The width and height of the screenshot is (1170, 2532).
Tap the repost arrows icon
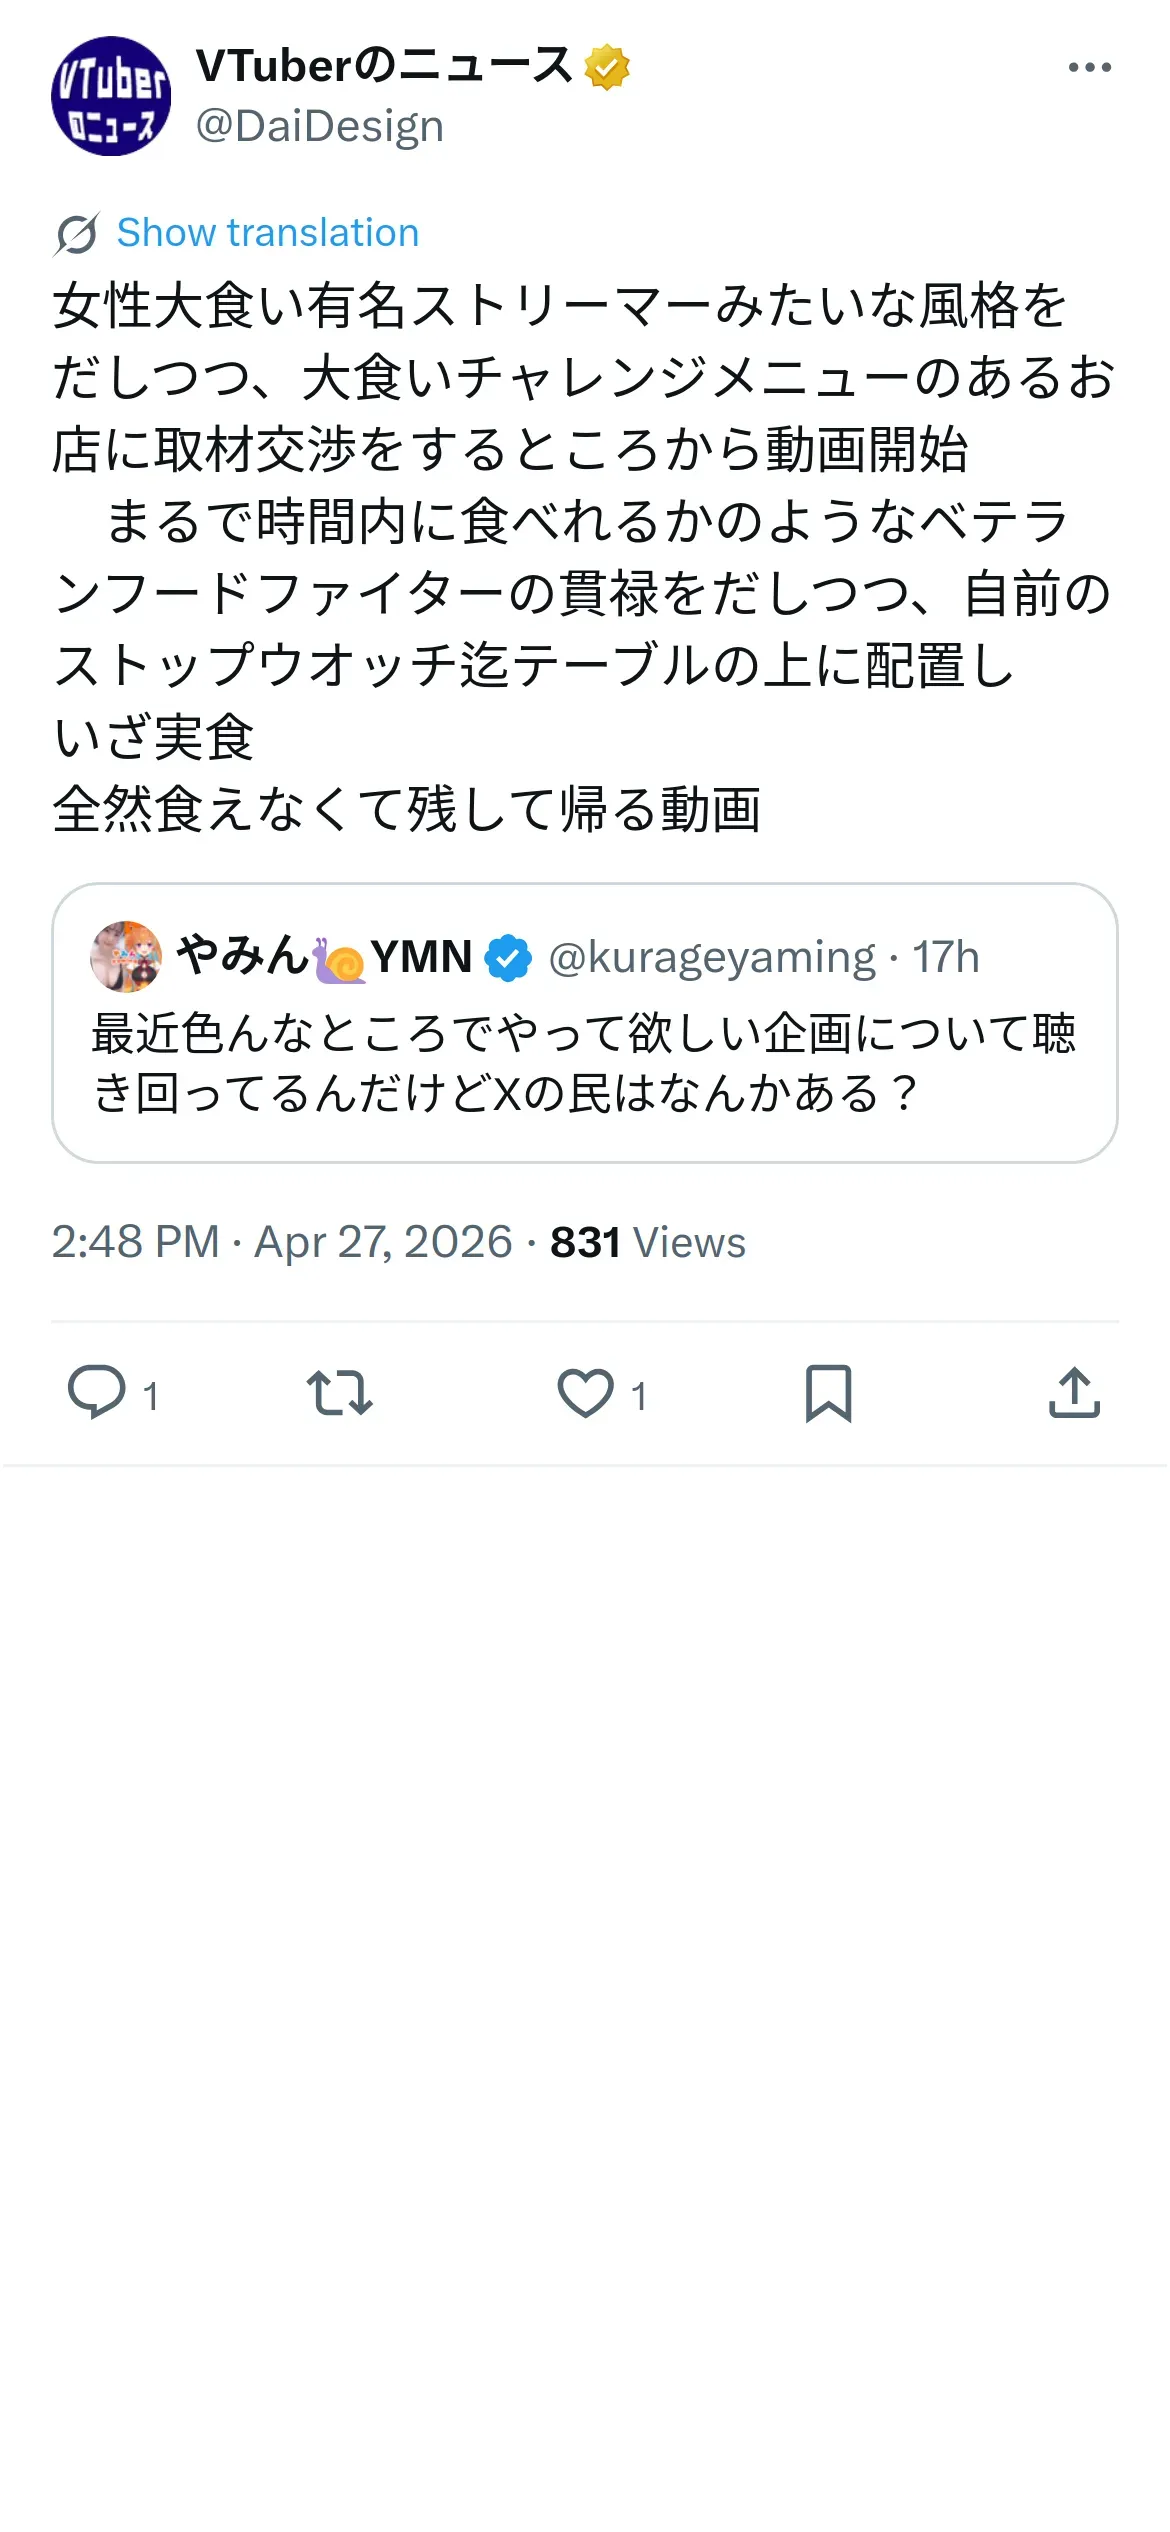[340, 1392]
